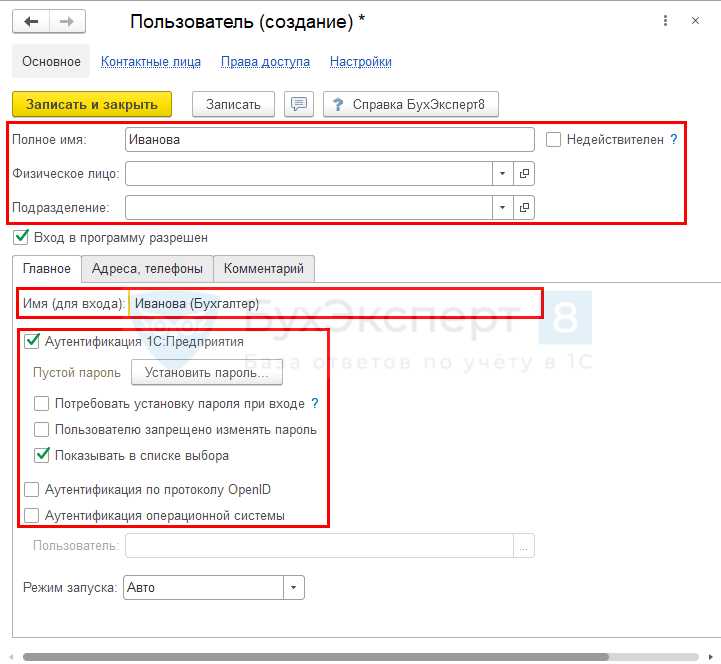Open the Режим запуска dropdown
This screenshot has height=664, width=721.
(293, 588)
